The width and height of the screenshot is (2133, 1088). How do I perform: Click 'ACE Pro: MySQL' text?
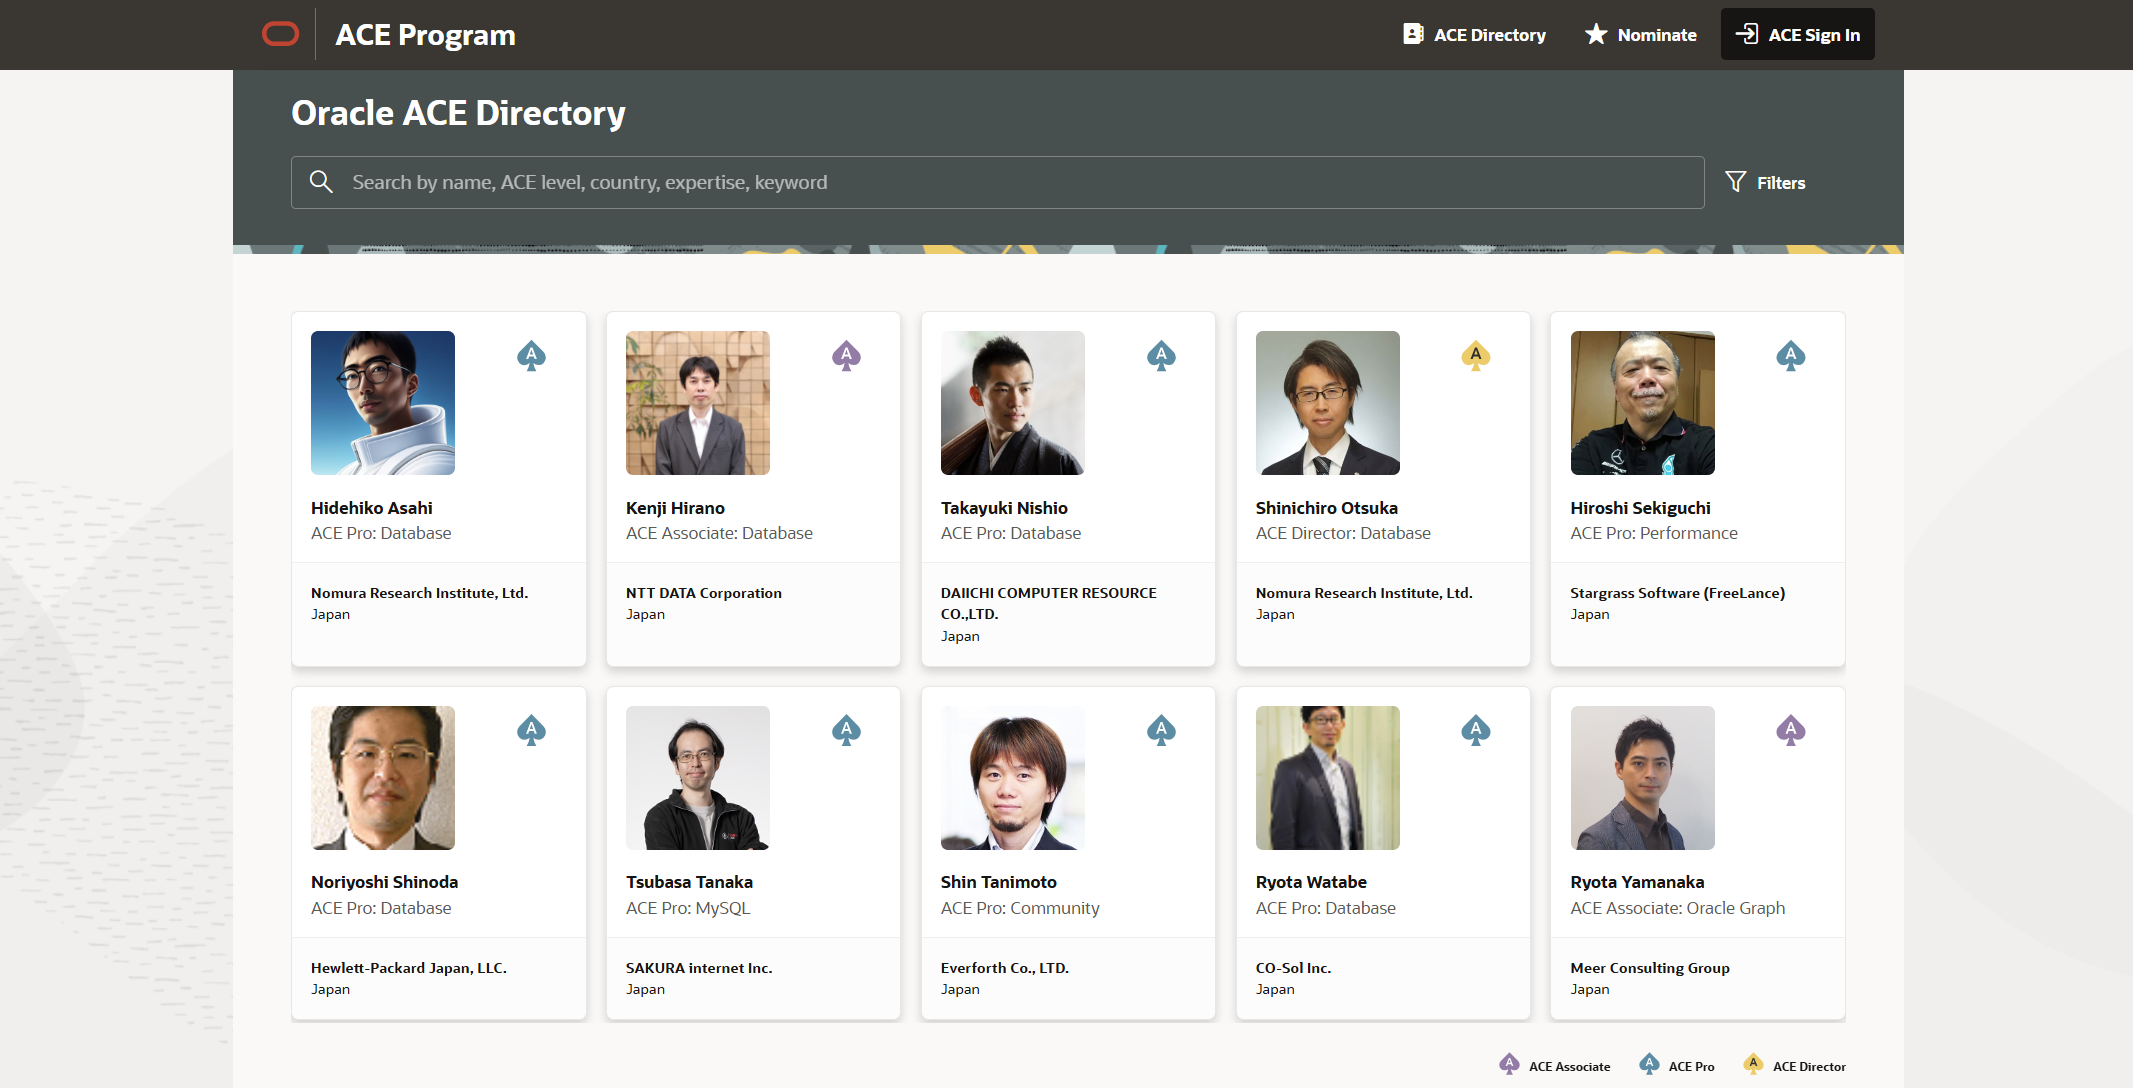pyautogui.click(x=688, y=908)
